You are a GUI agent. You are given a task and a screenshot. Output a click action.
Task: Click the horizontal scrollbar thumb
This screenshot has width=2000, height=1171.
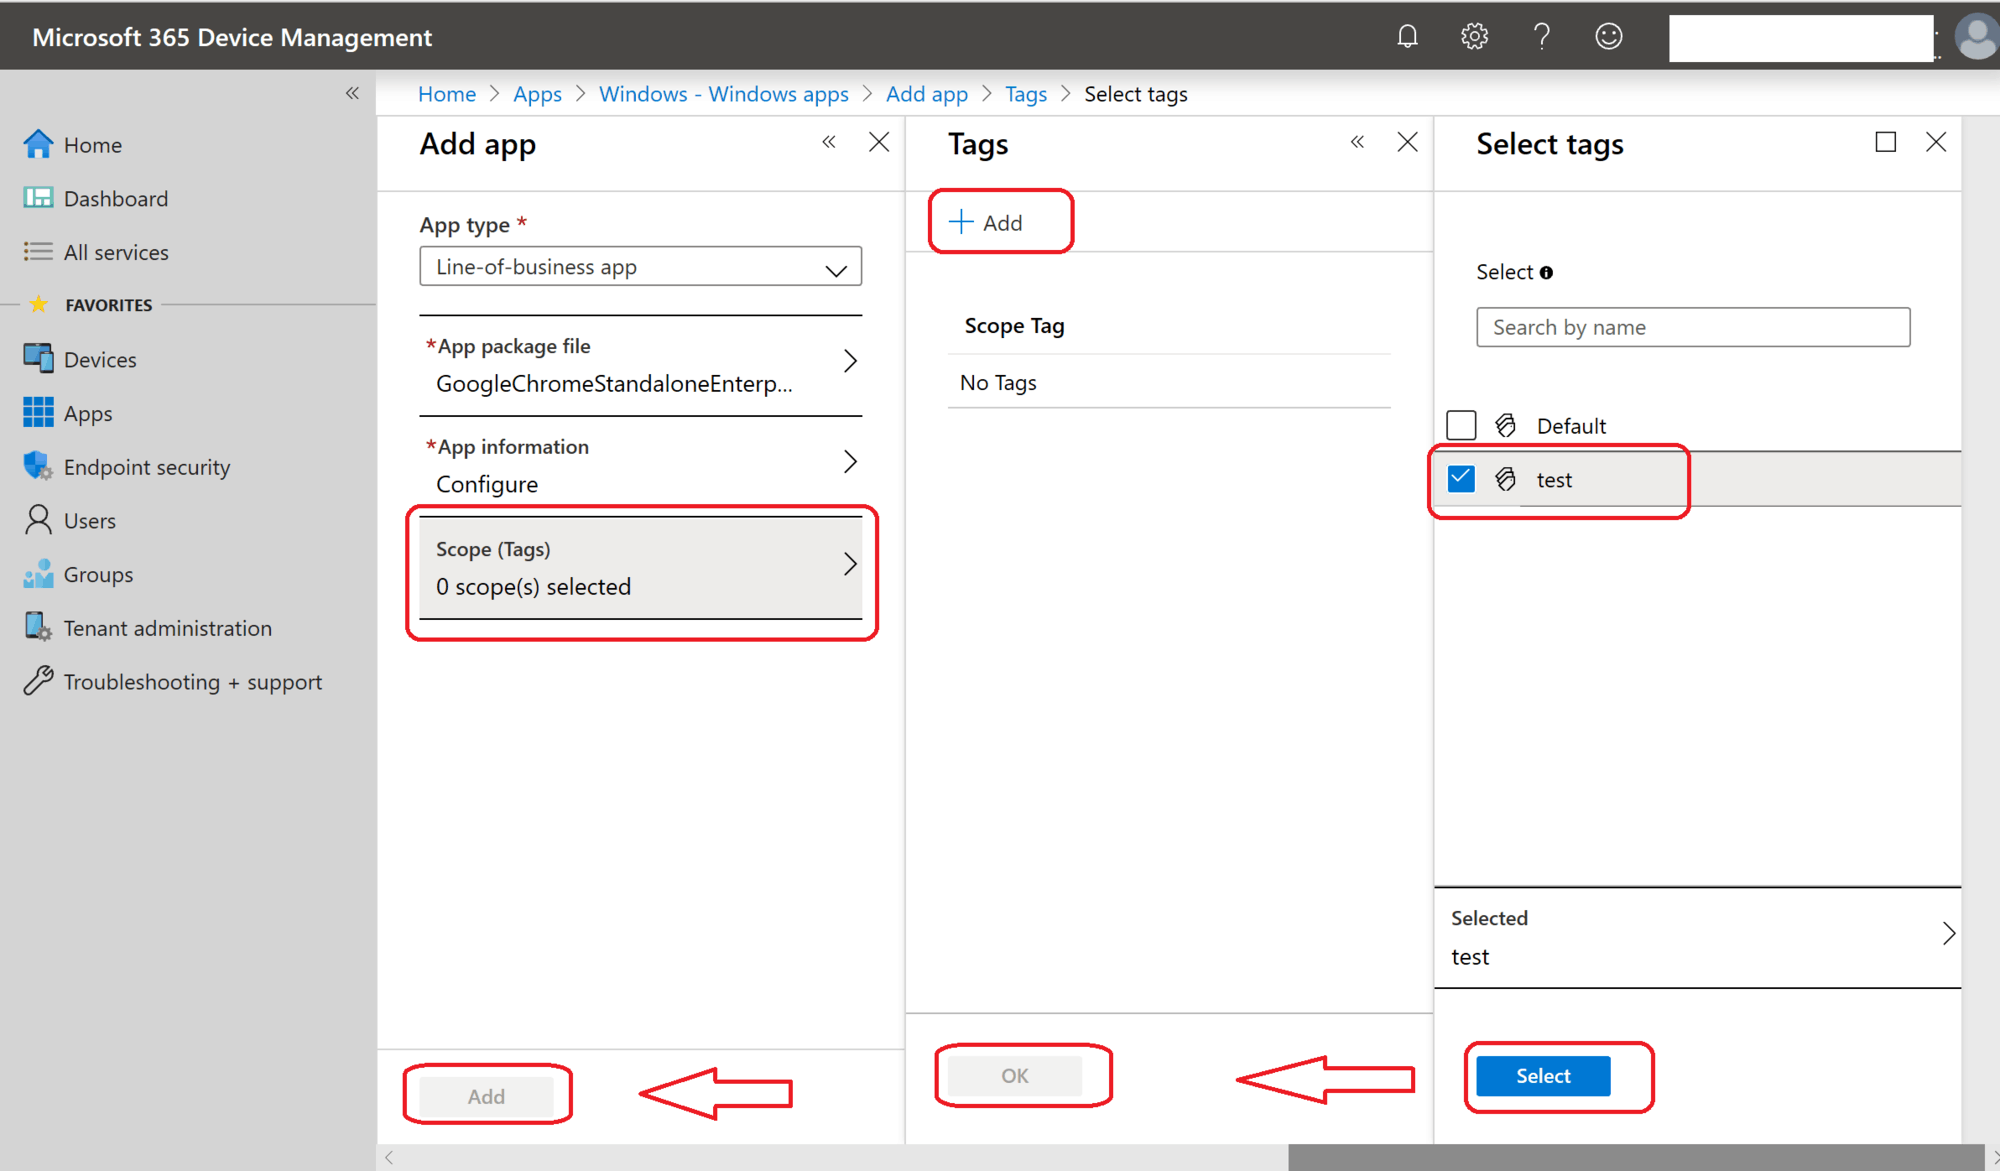click(1635, 1157)
